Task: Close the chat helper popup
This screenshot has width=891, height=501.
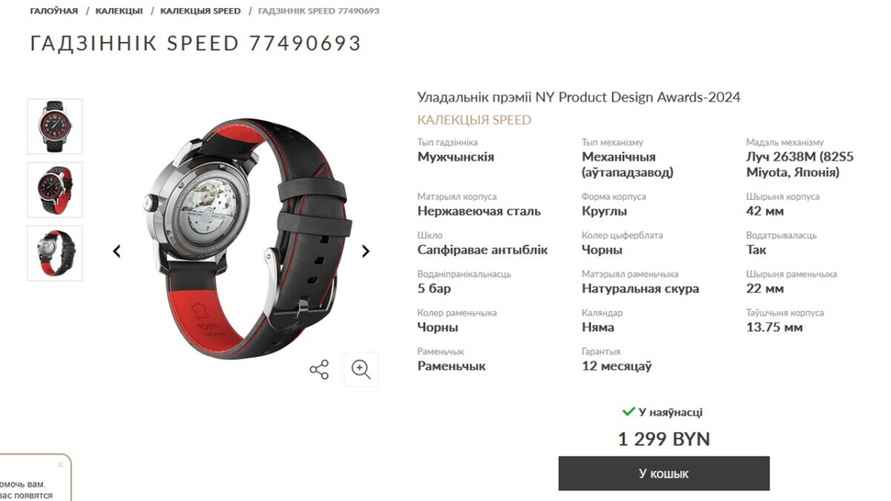Action: pyautogui.click(x=60, y=465)
